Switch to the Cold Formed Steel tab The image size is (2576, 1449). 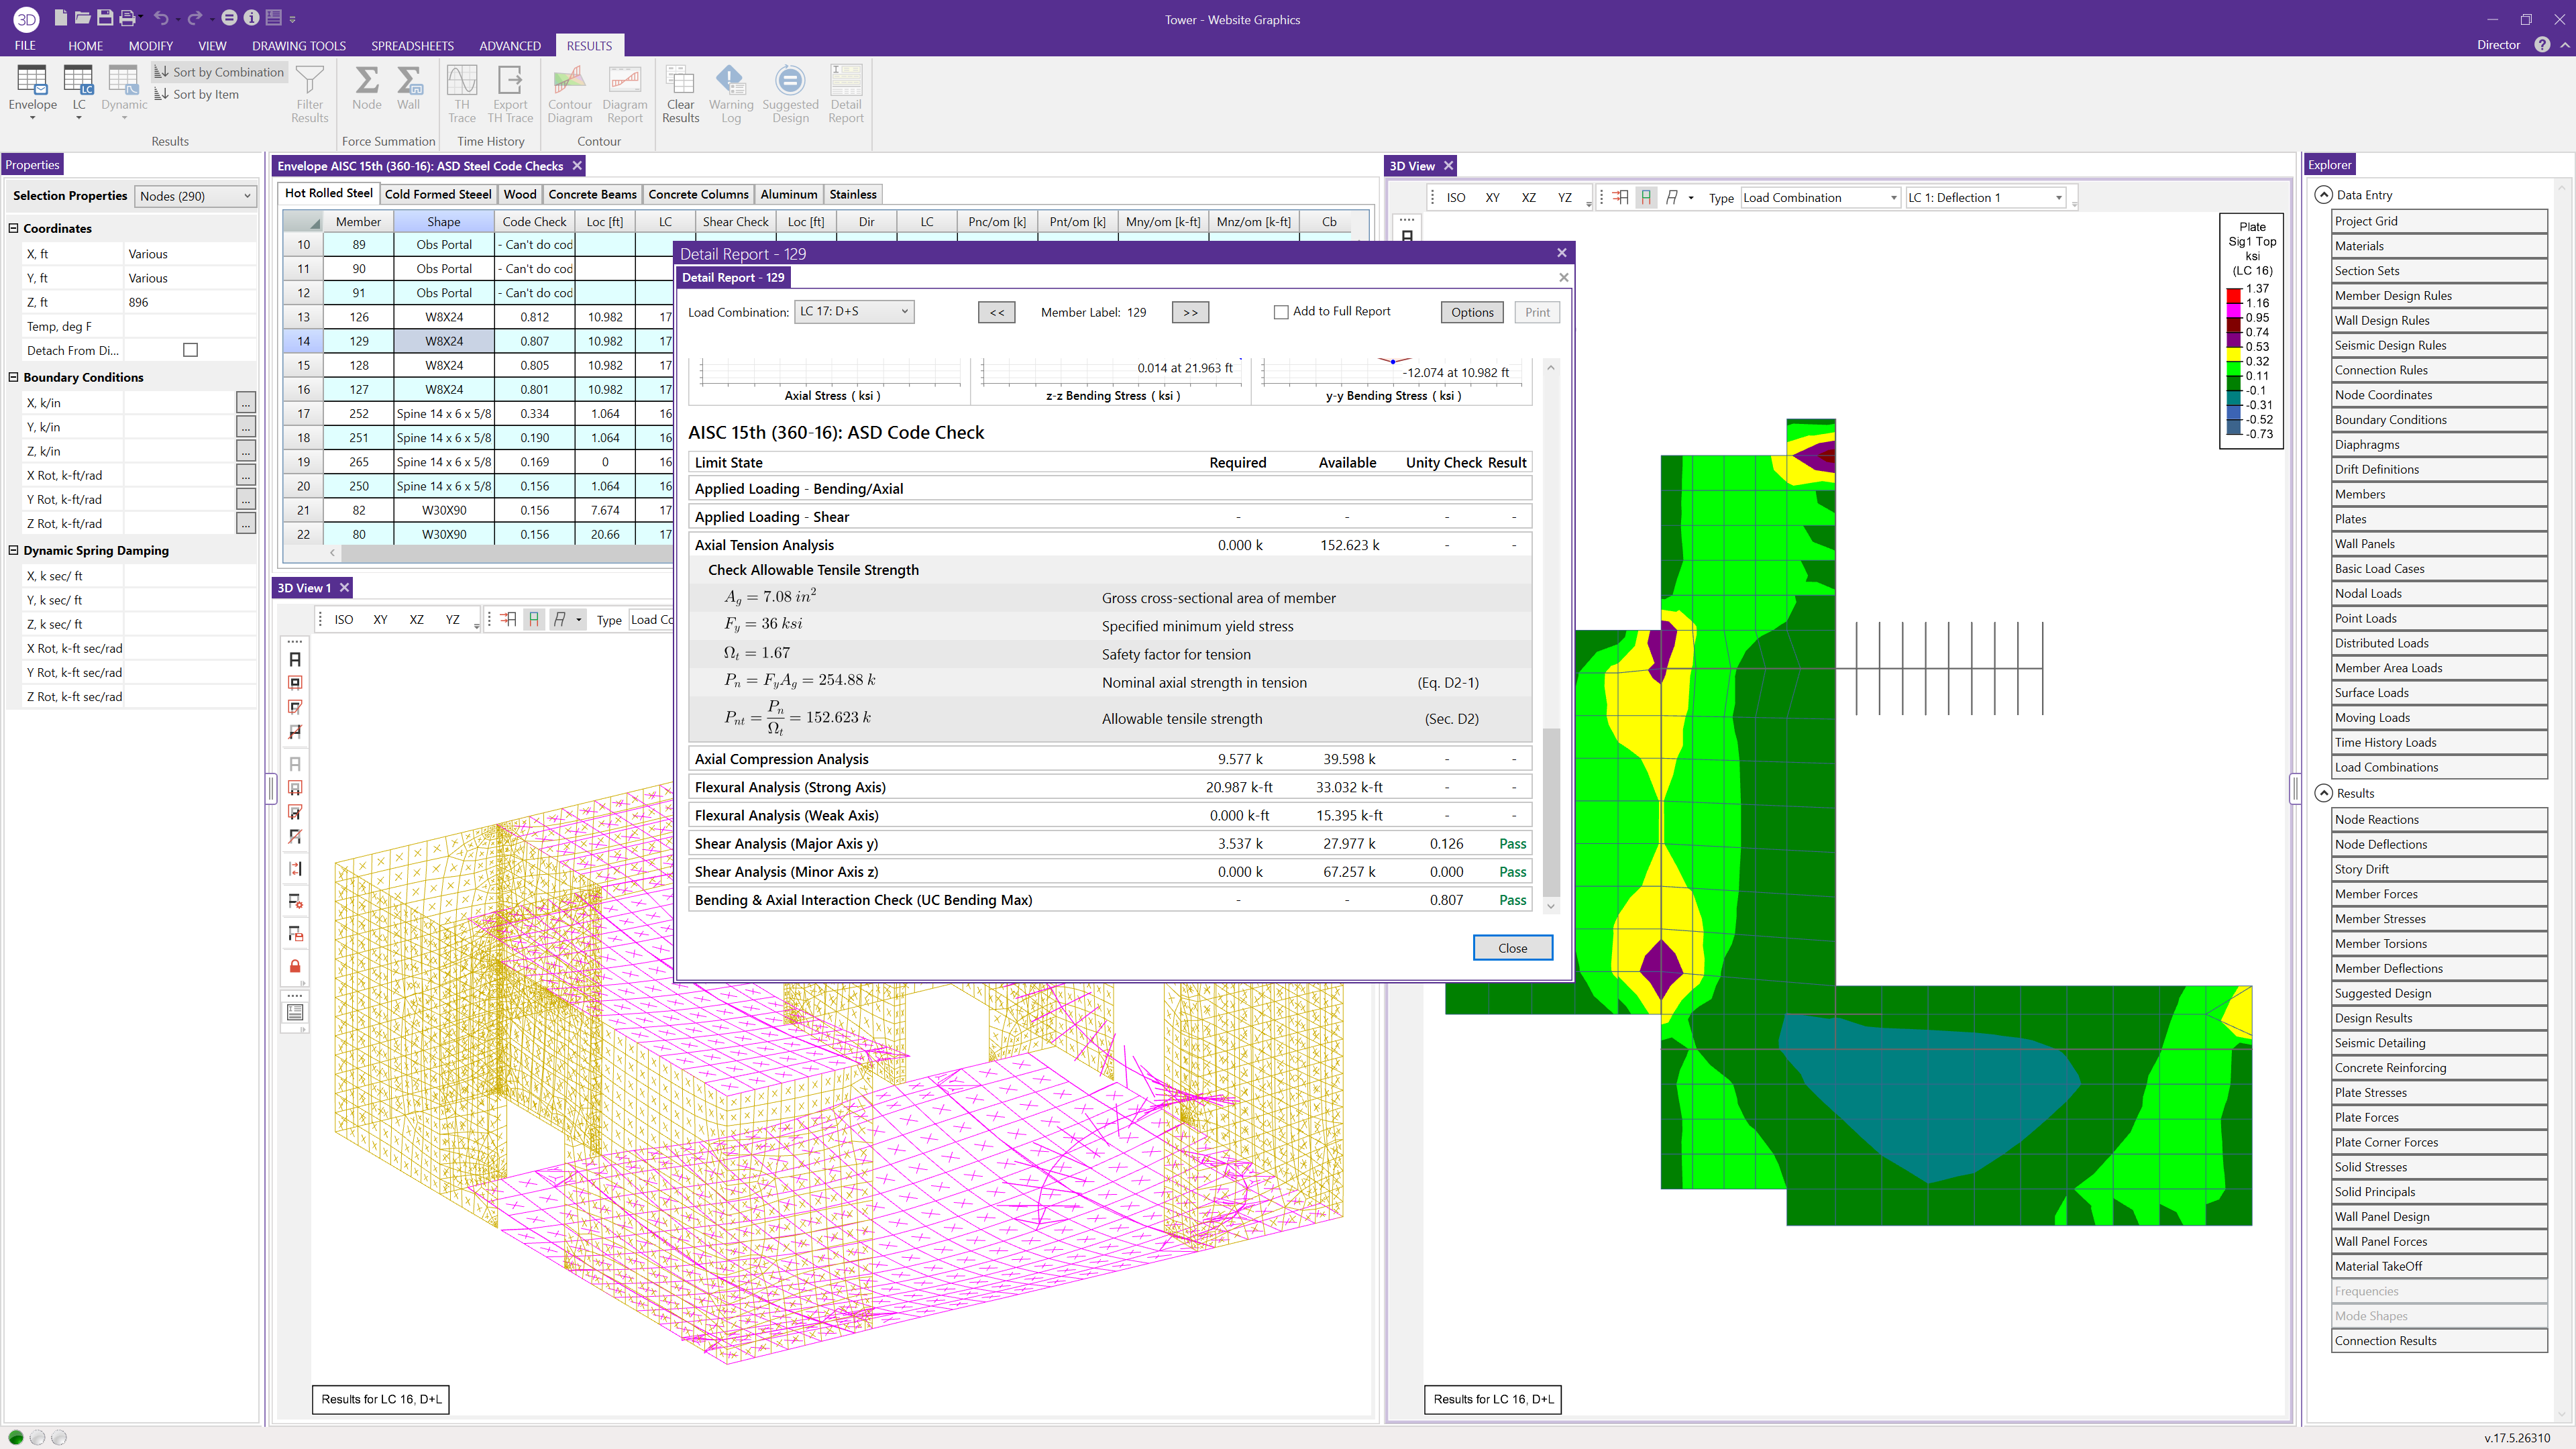(438, 193)
